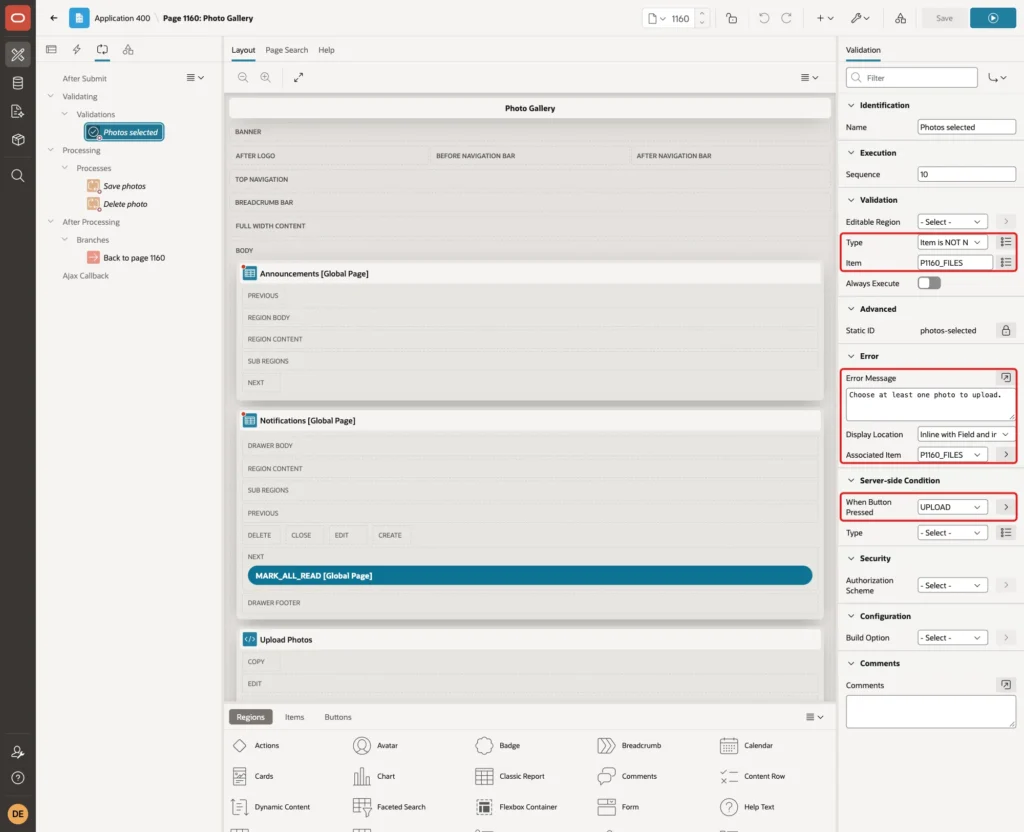Click the page lock icon in toolbar
1024x832 pixels.
(731, 18)
